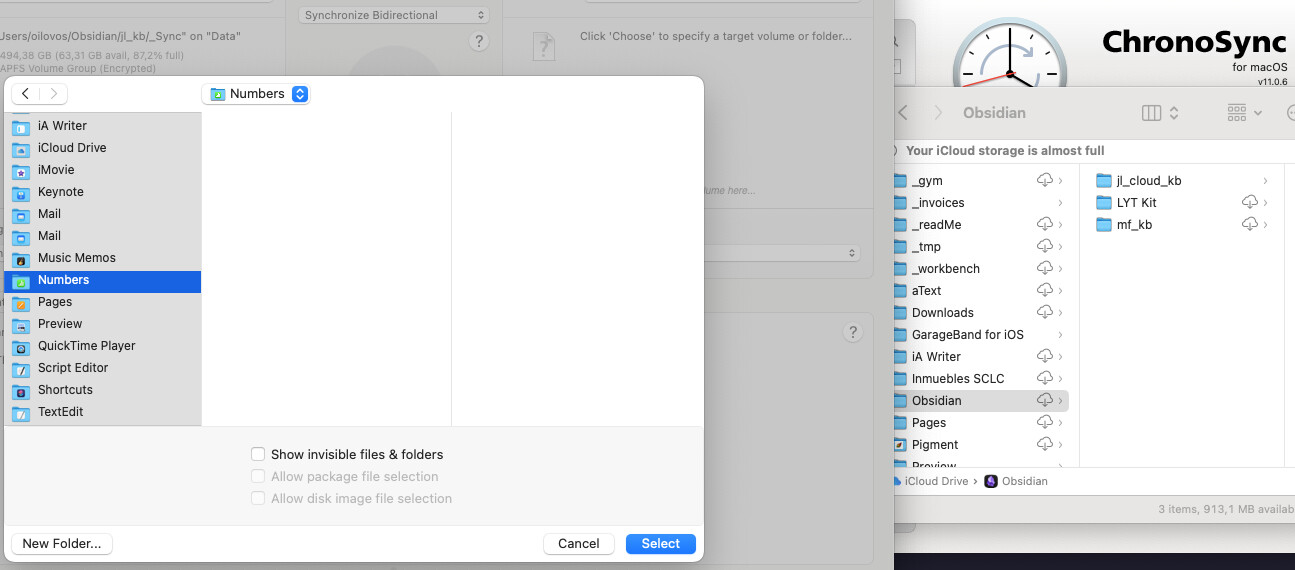
Task: Go forward with the dialog's forward arrow
Action: point(53,94)
